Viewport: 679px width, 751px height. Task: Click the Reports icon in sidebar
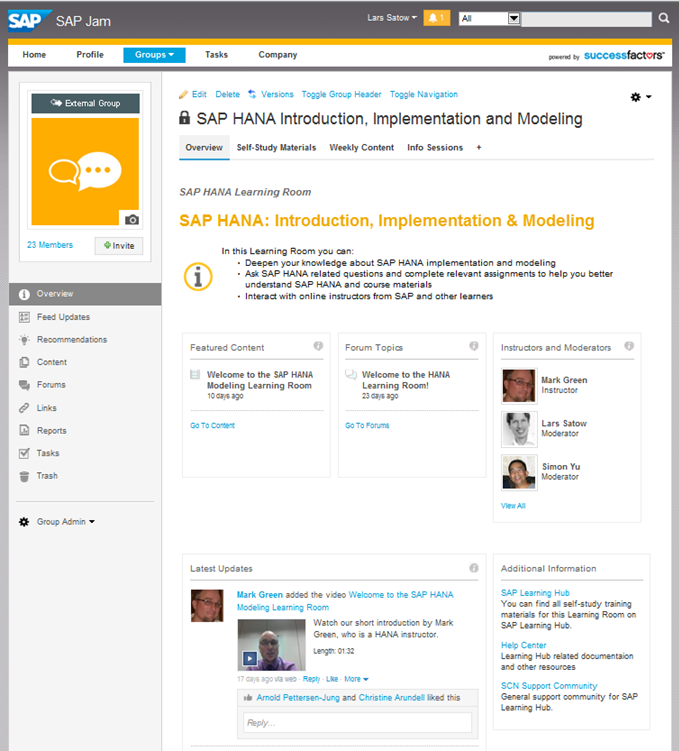tap(24, 430)
